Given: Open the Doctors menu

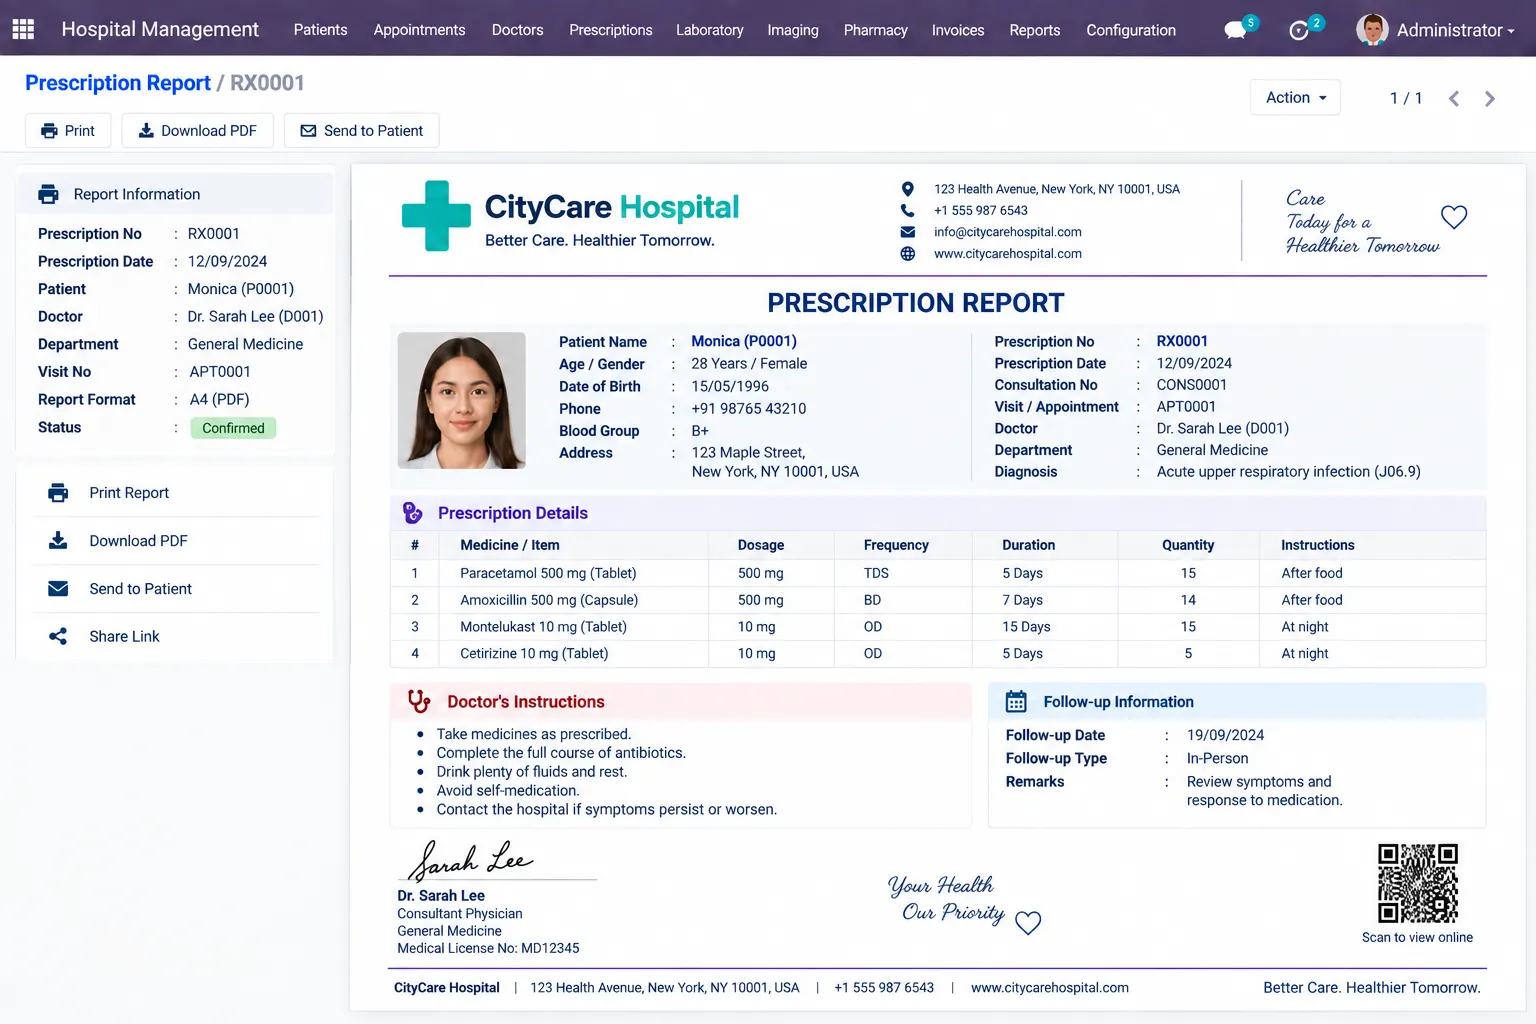Looking at the screenshot, I should click(x=517, y=30).
